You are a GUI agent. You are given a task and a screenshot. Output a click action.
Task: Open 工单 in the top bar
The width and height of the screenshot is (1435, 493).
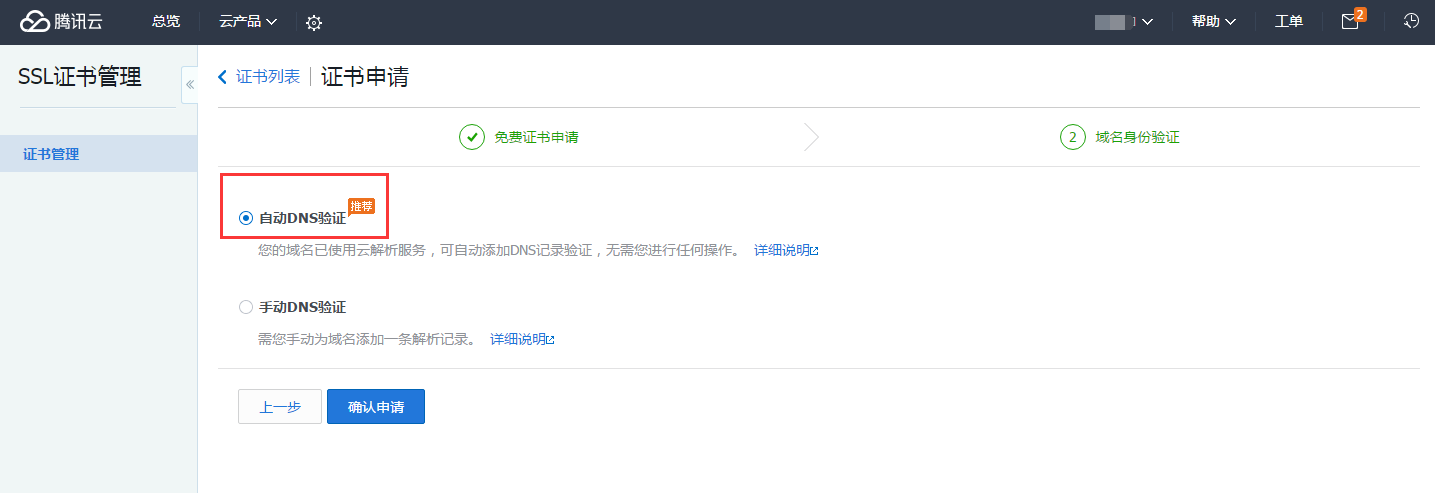[1288, 22]
